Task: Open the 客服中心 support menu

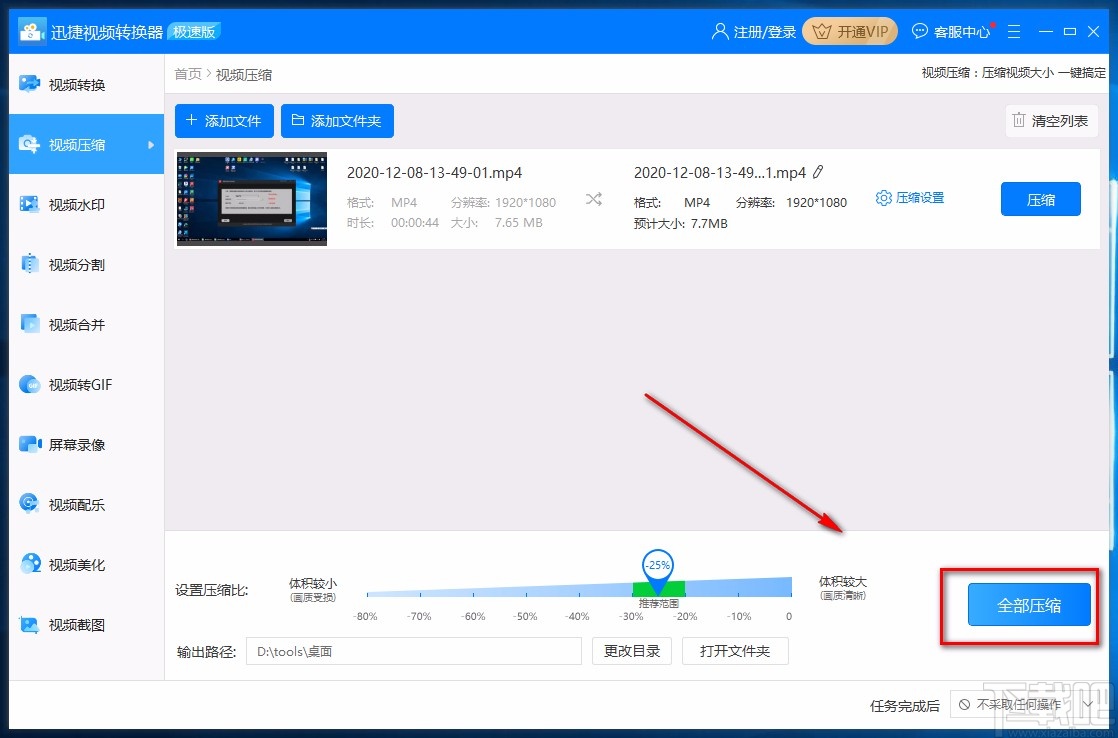Action: (x=951, y=31)
